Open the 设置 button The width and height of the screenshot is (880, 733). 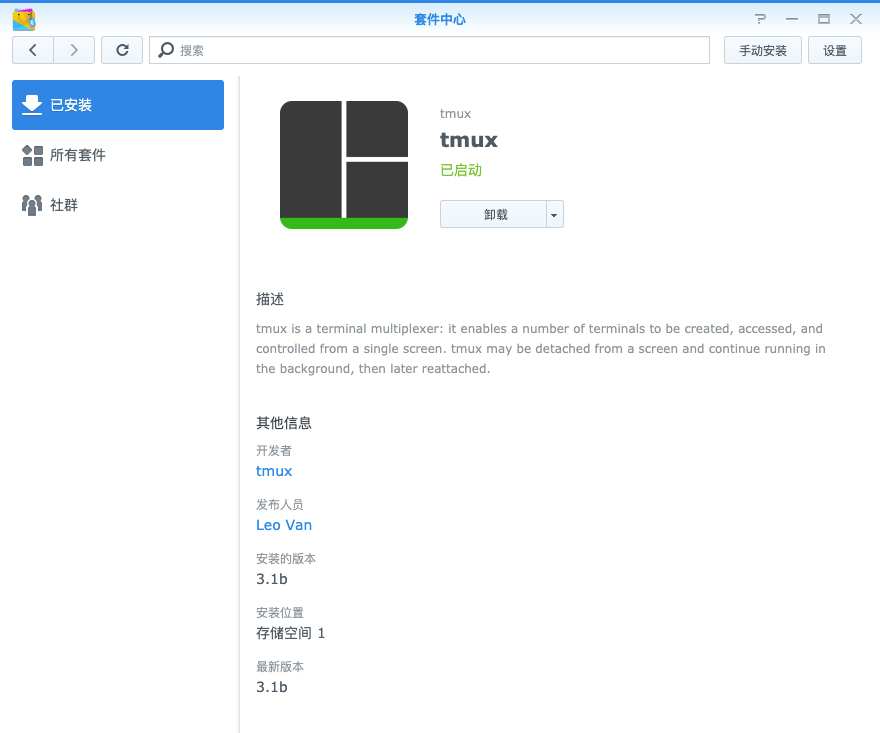click(x=834, y=50)
